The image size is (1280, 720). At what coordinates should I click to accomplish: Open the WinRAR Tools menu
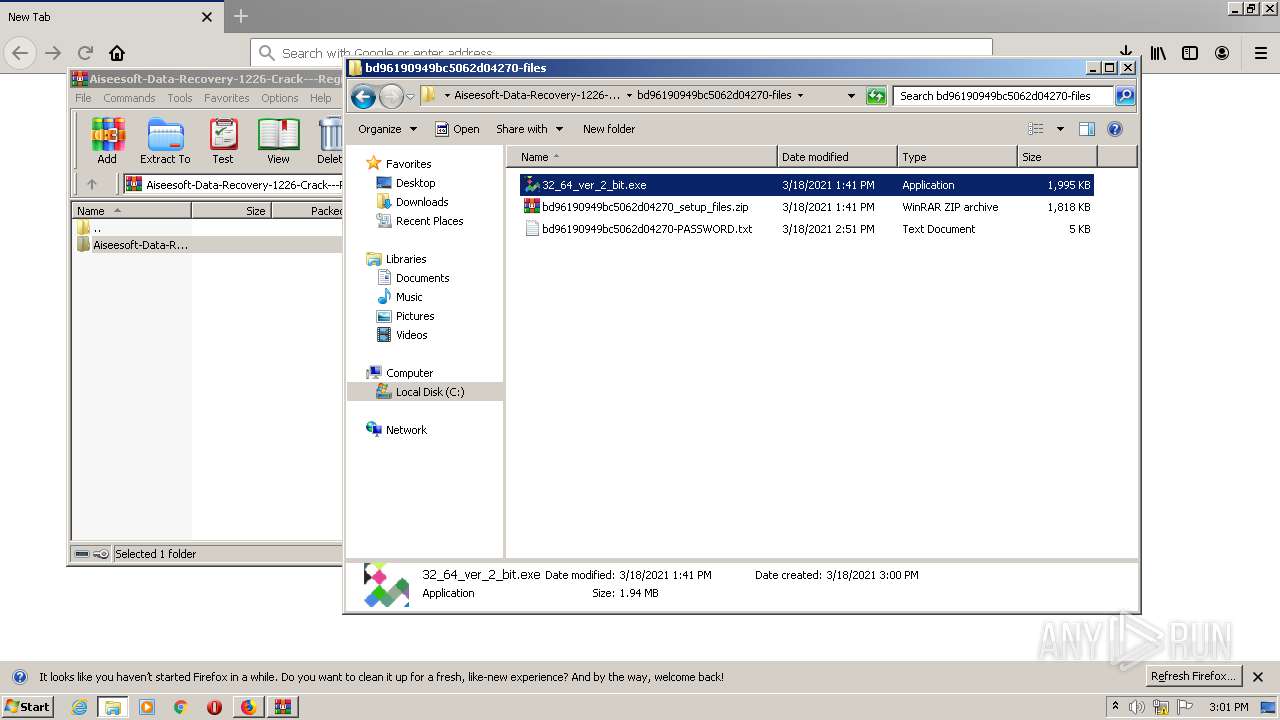[180, 98]
